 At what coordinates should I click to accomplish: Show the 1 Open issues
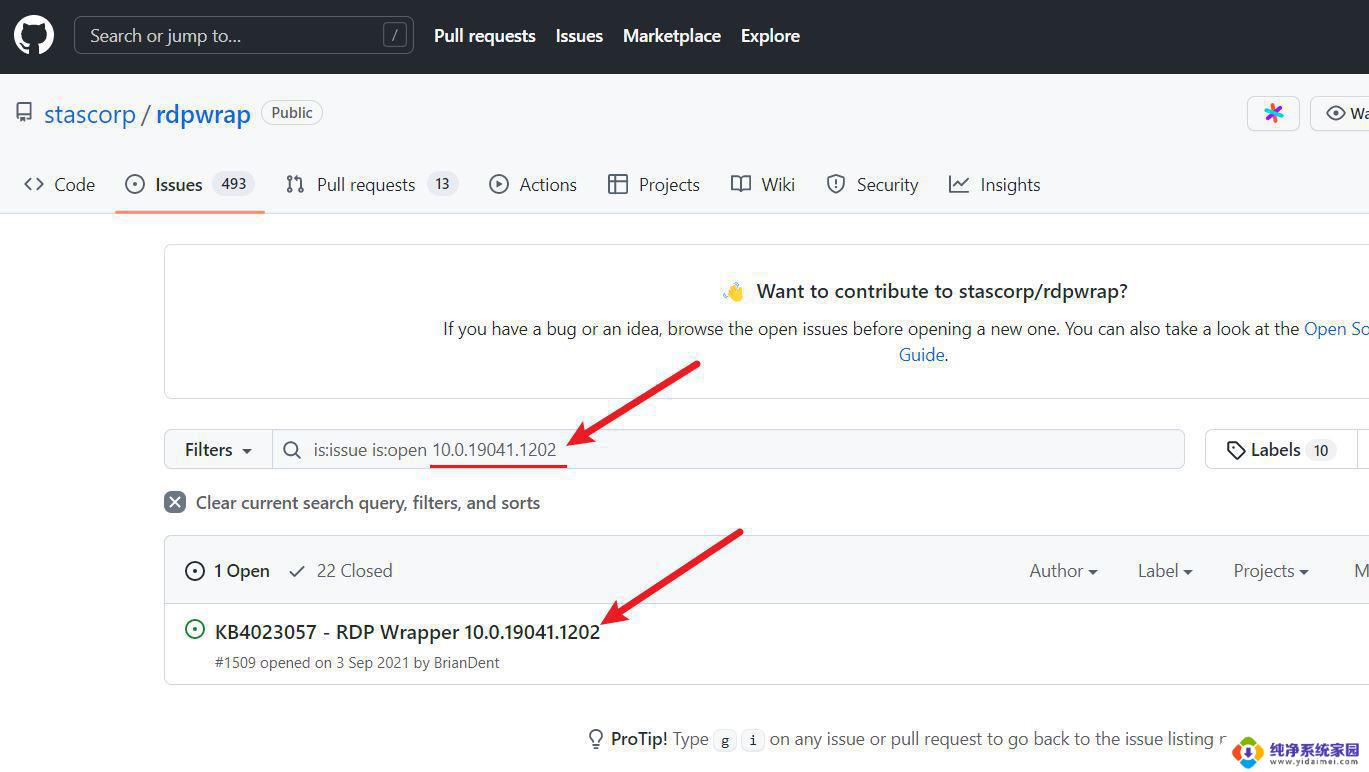pos(228,571)
